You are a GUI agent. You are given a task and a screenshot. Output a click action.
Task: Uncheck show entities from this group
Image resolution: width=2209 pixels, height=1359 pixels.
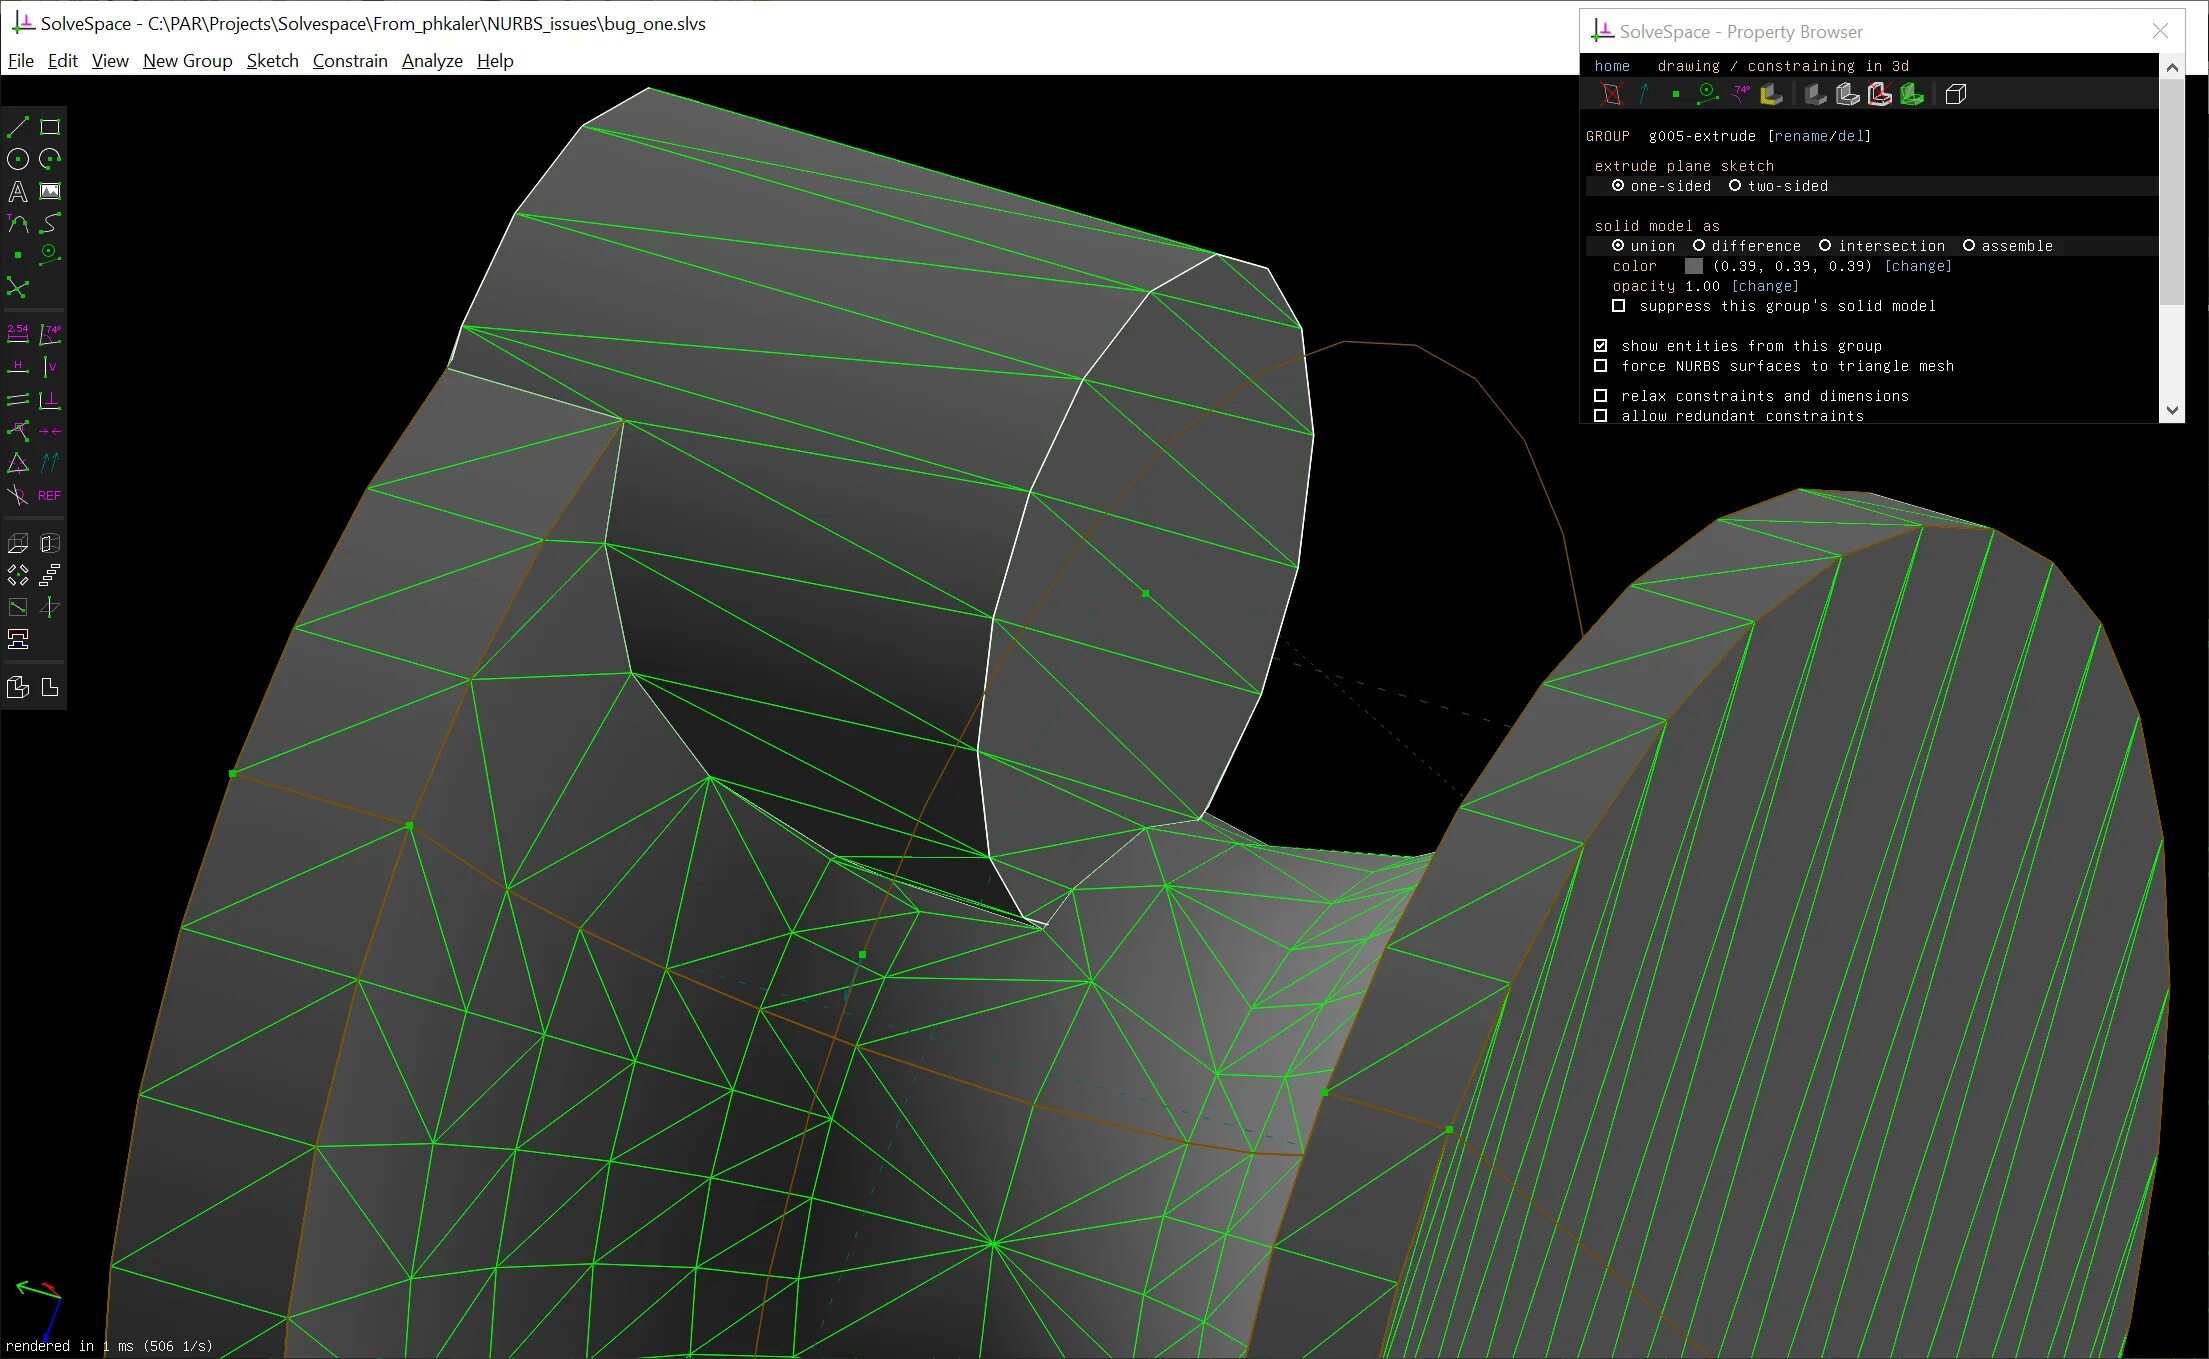(x=1601, y=346)
